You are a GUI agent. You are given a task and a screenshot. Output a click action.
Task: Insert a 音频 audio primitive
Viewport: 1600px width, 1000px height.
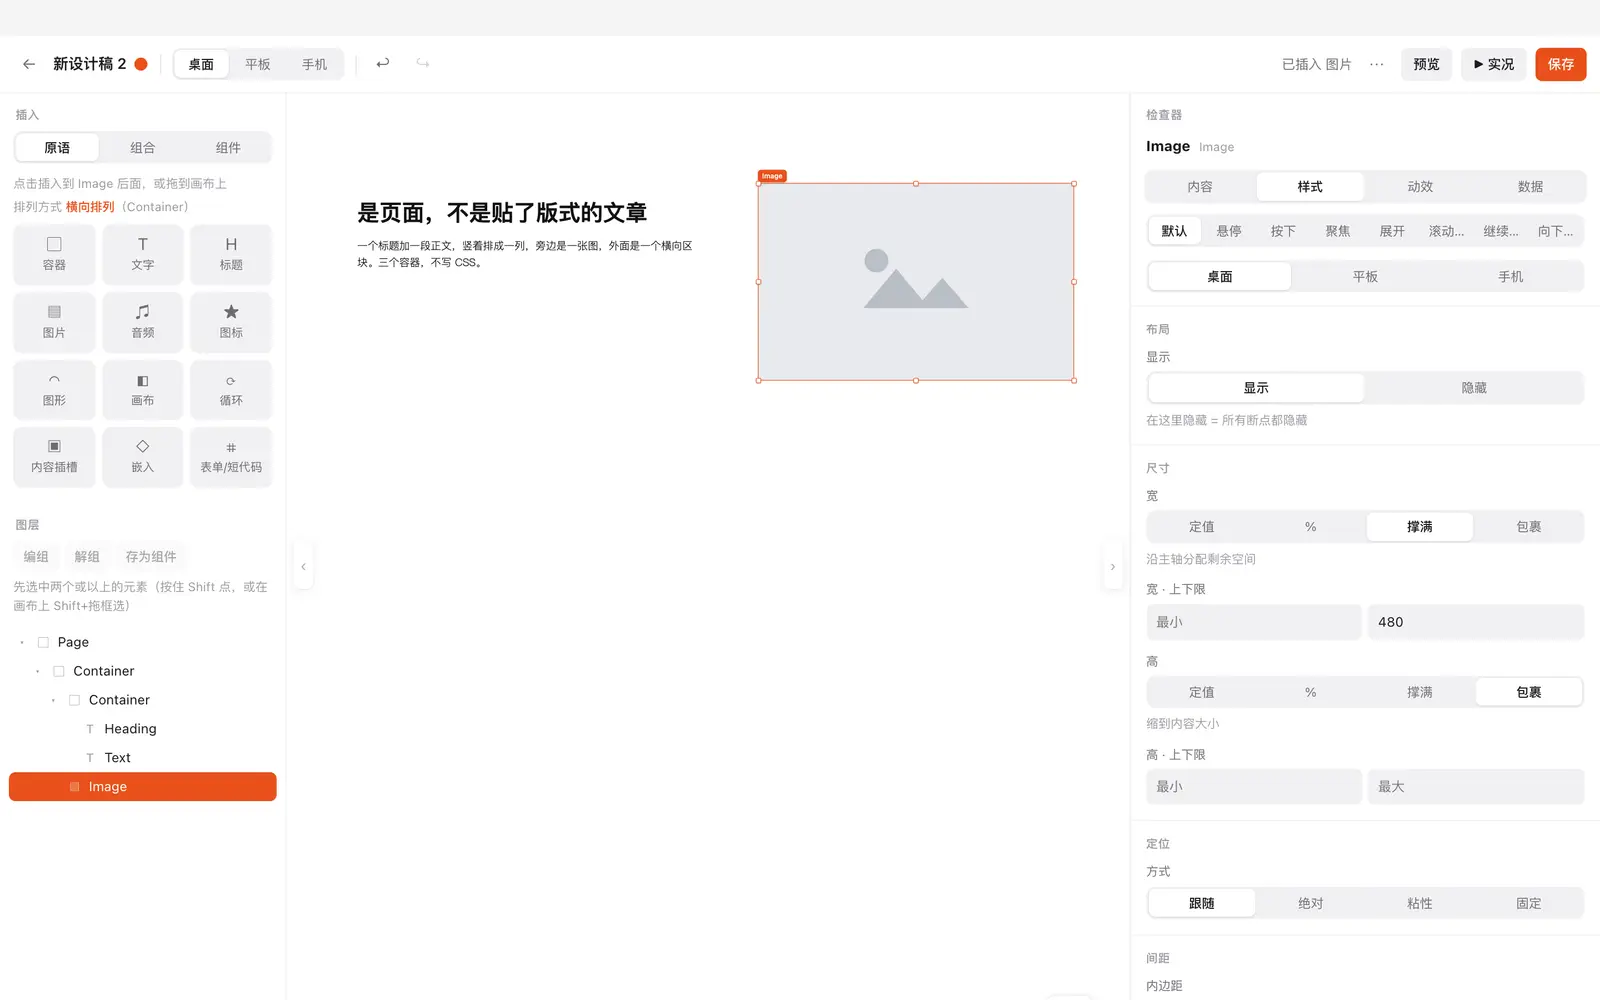143,322
